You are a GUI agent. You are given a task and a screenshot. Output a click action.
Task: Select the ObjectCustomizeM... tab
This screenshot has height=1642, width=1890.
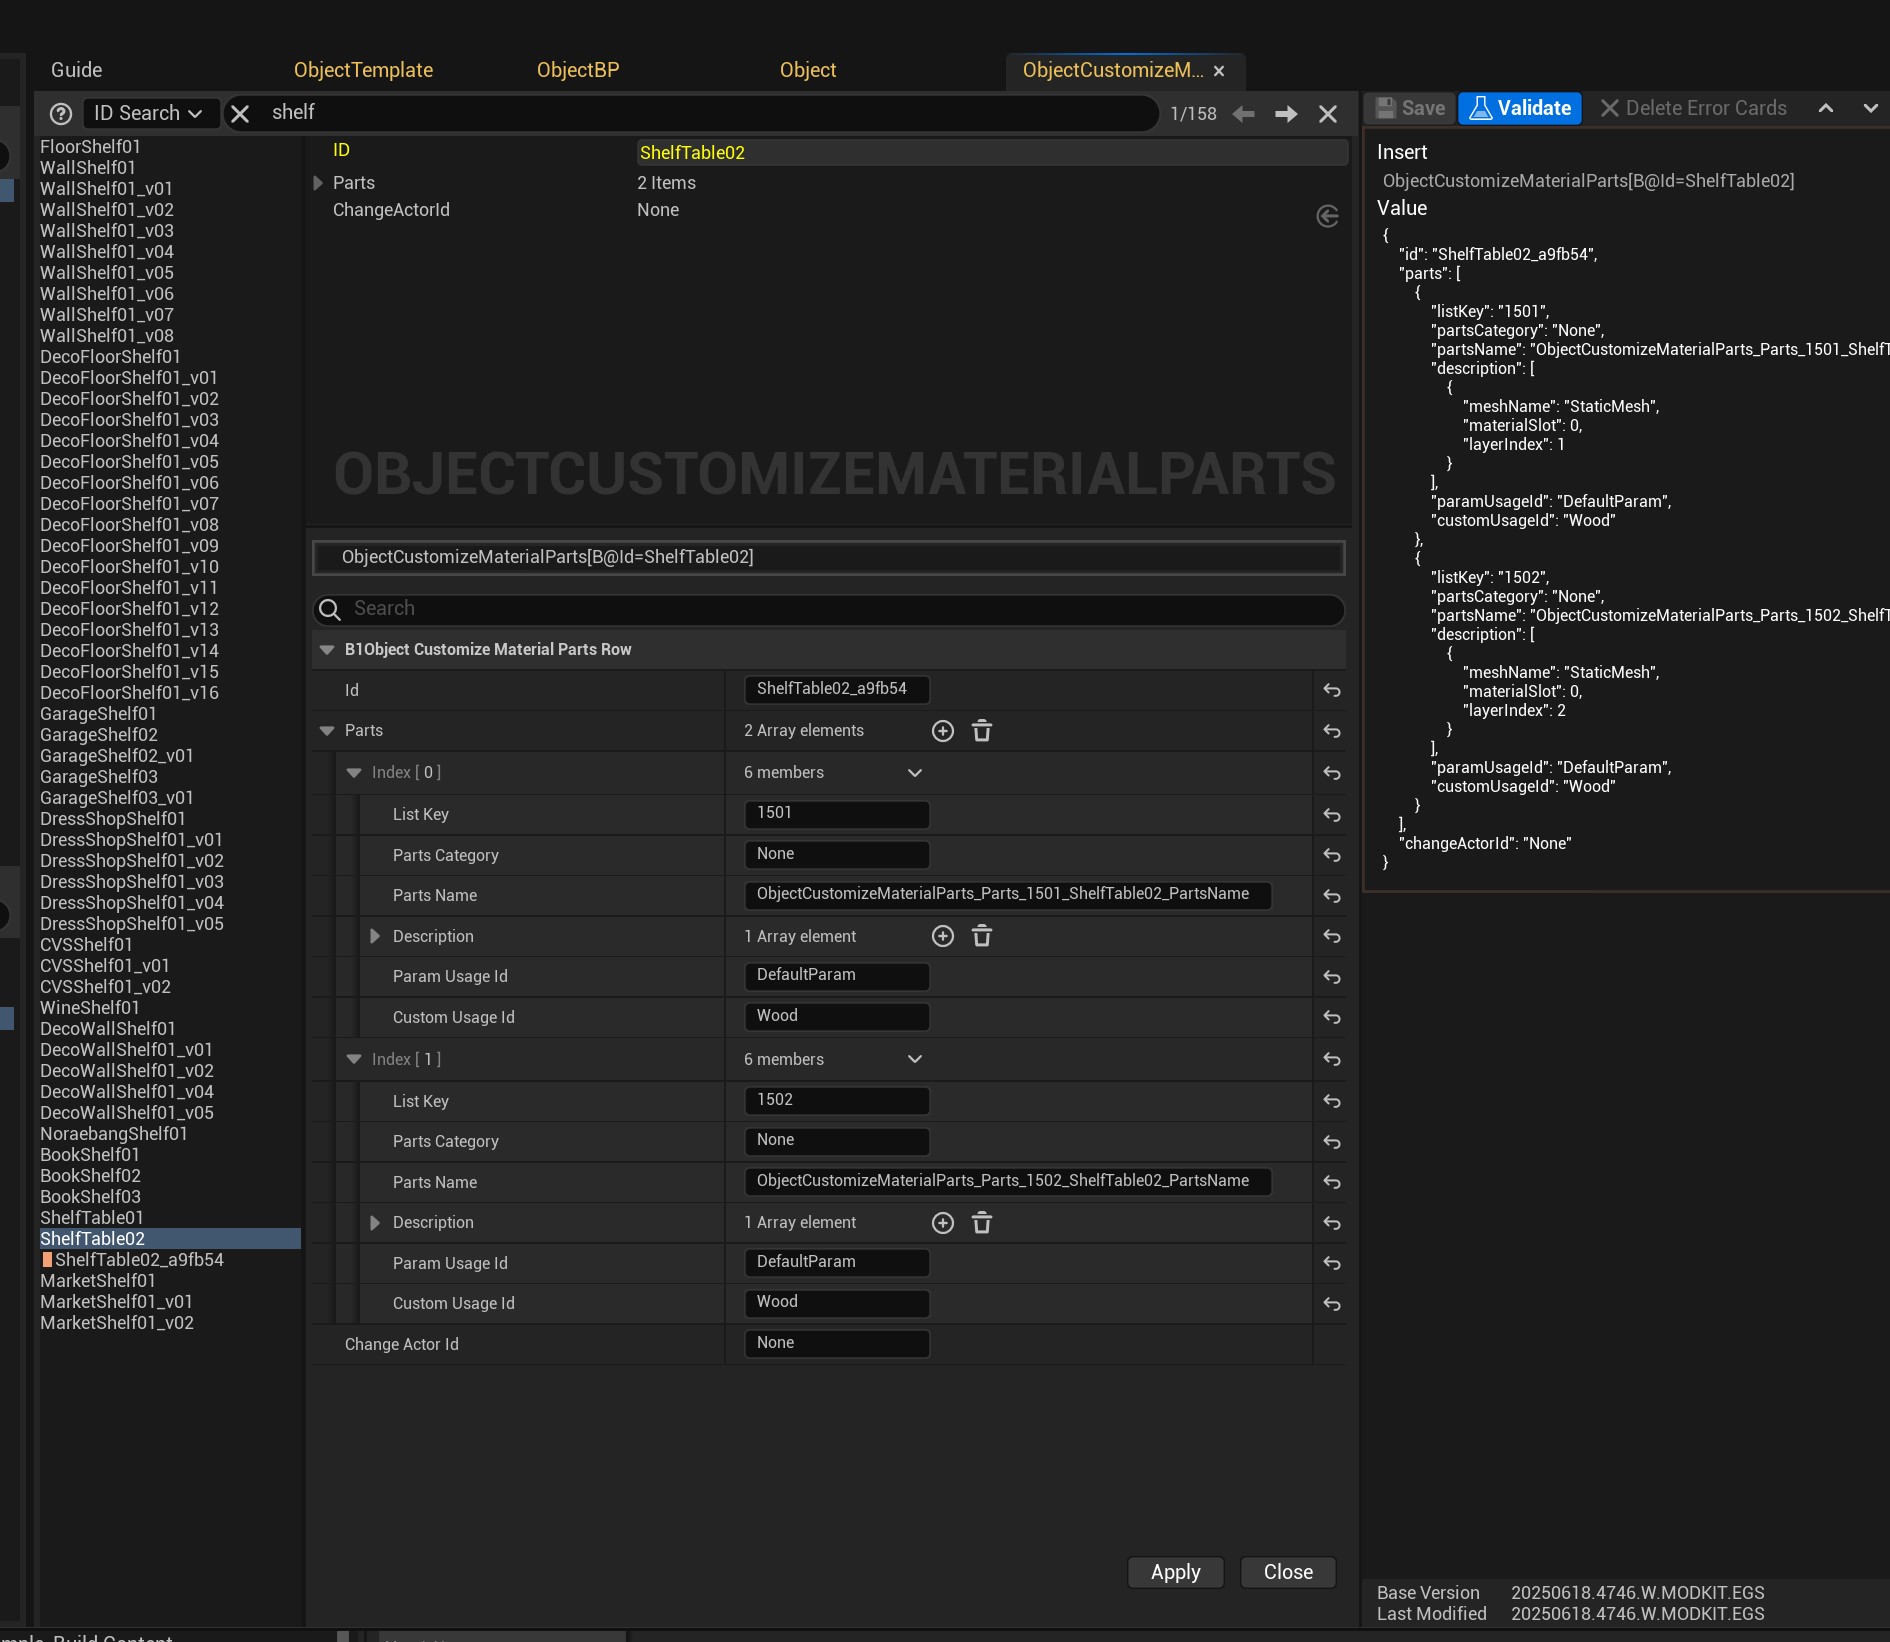[x=1113, y=70]
